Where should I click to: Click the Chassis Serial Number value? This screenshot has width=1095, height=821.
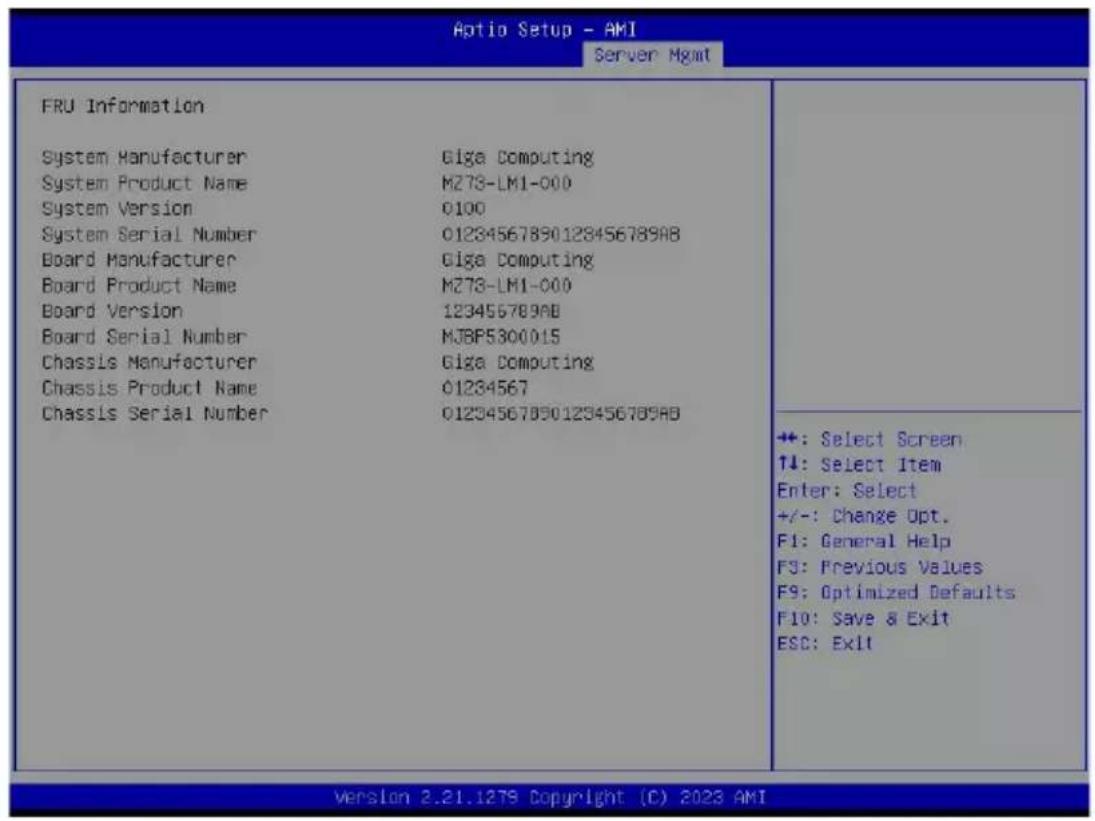561,413
